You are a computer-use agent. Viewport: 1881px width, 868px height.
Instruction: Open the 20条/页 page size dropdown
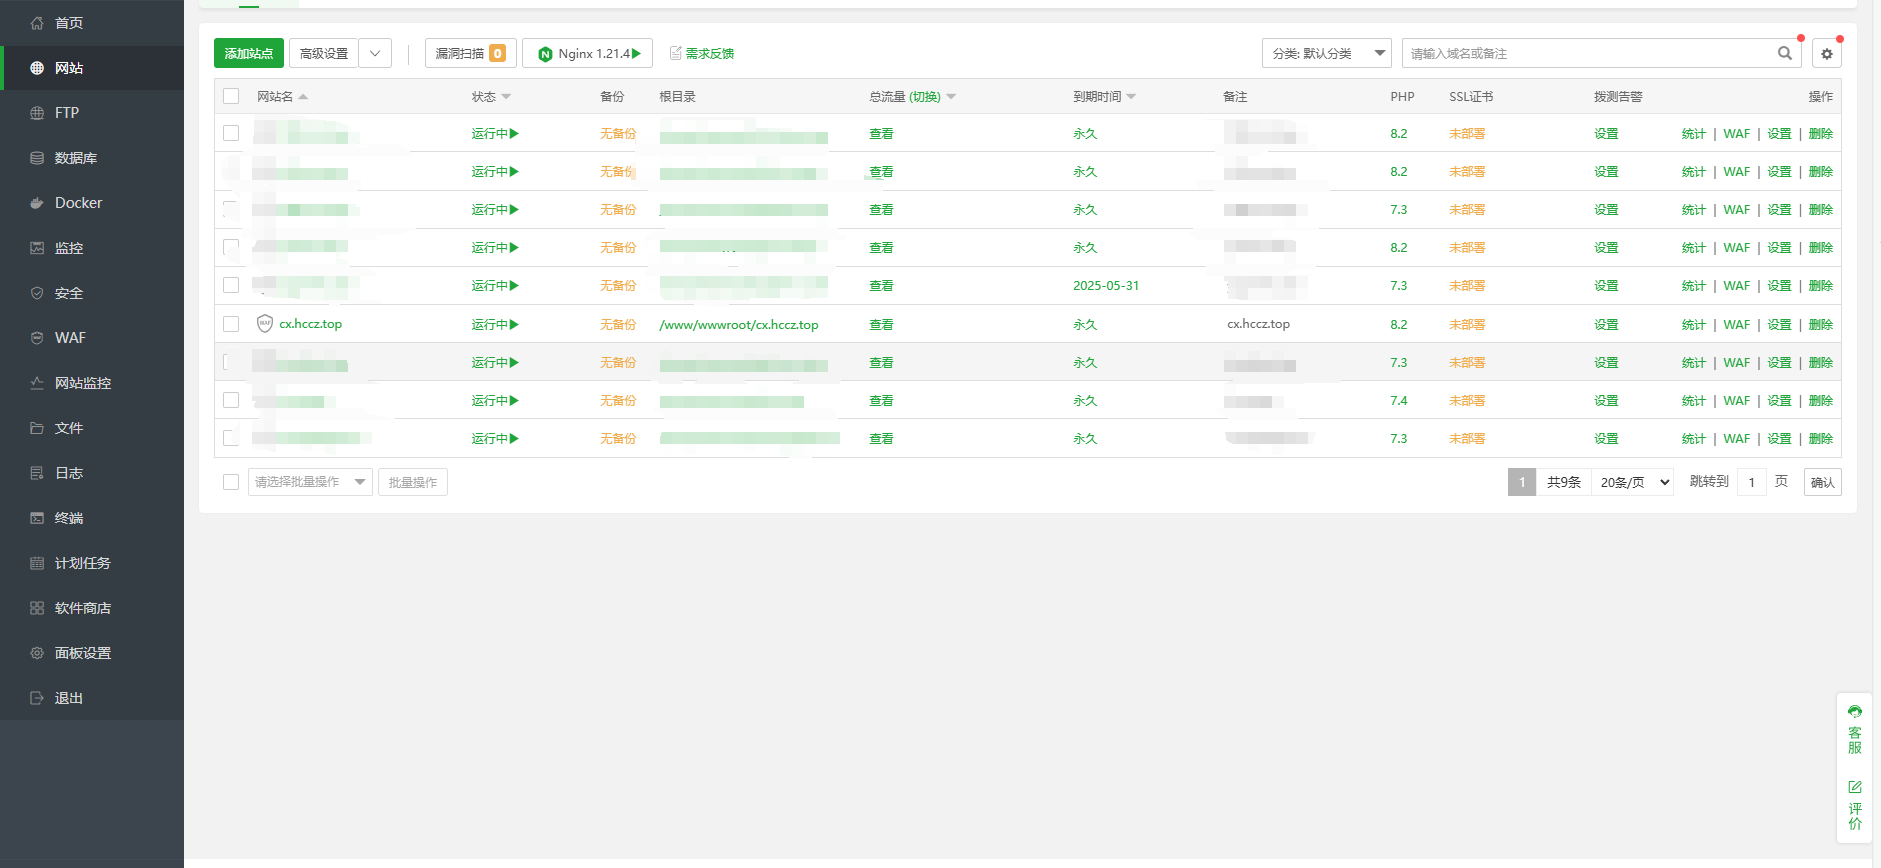[x=1634, y=482]
